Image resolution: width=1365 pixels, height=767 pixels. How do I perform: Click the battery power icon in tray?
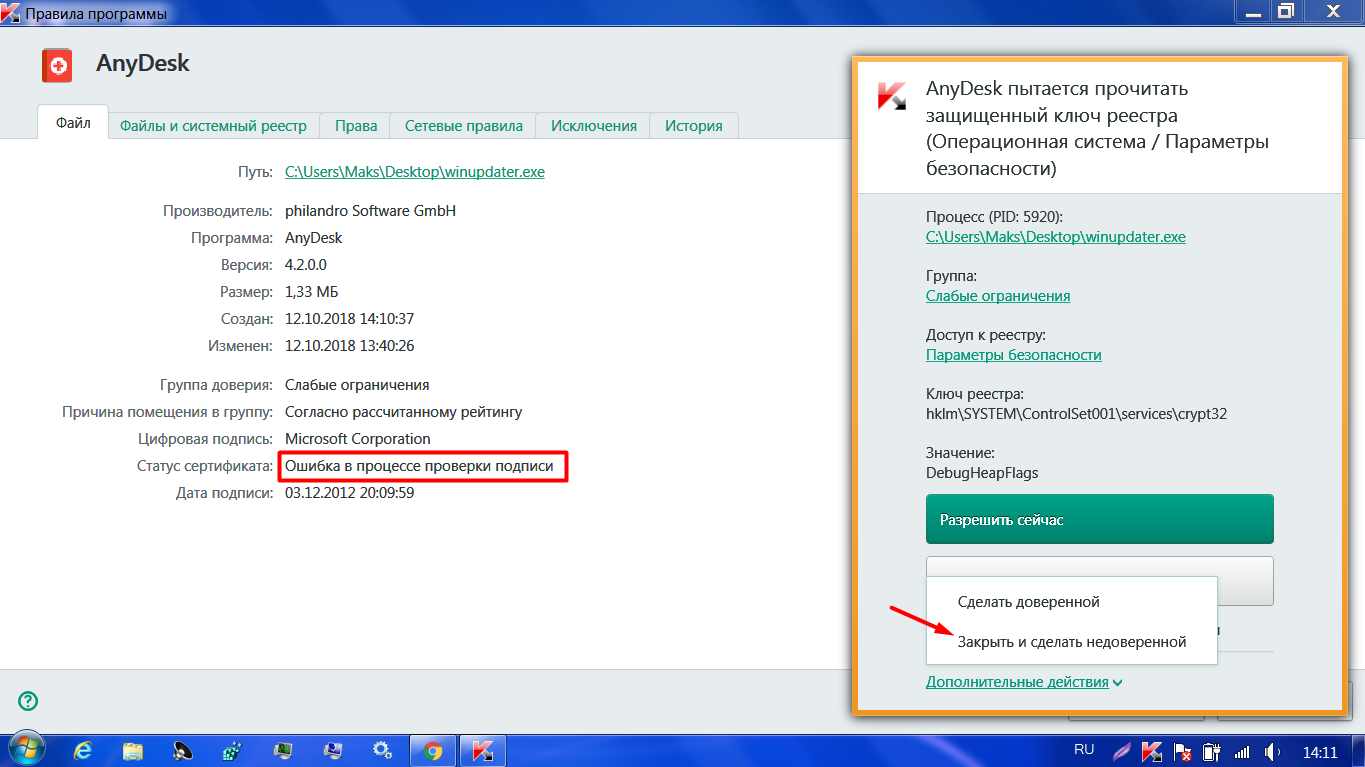[x=1211, y=750]
